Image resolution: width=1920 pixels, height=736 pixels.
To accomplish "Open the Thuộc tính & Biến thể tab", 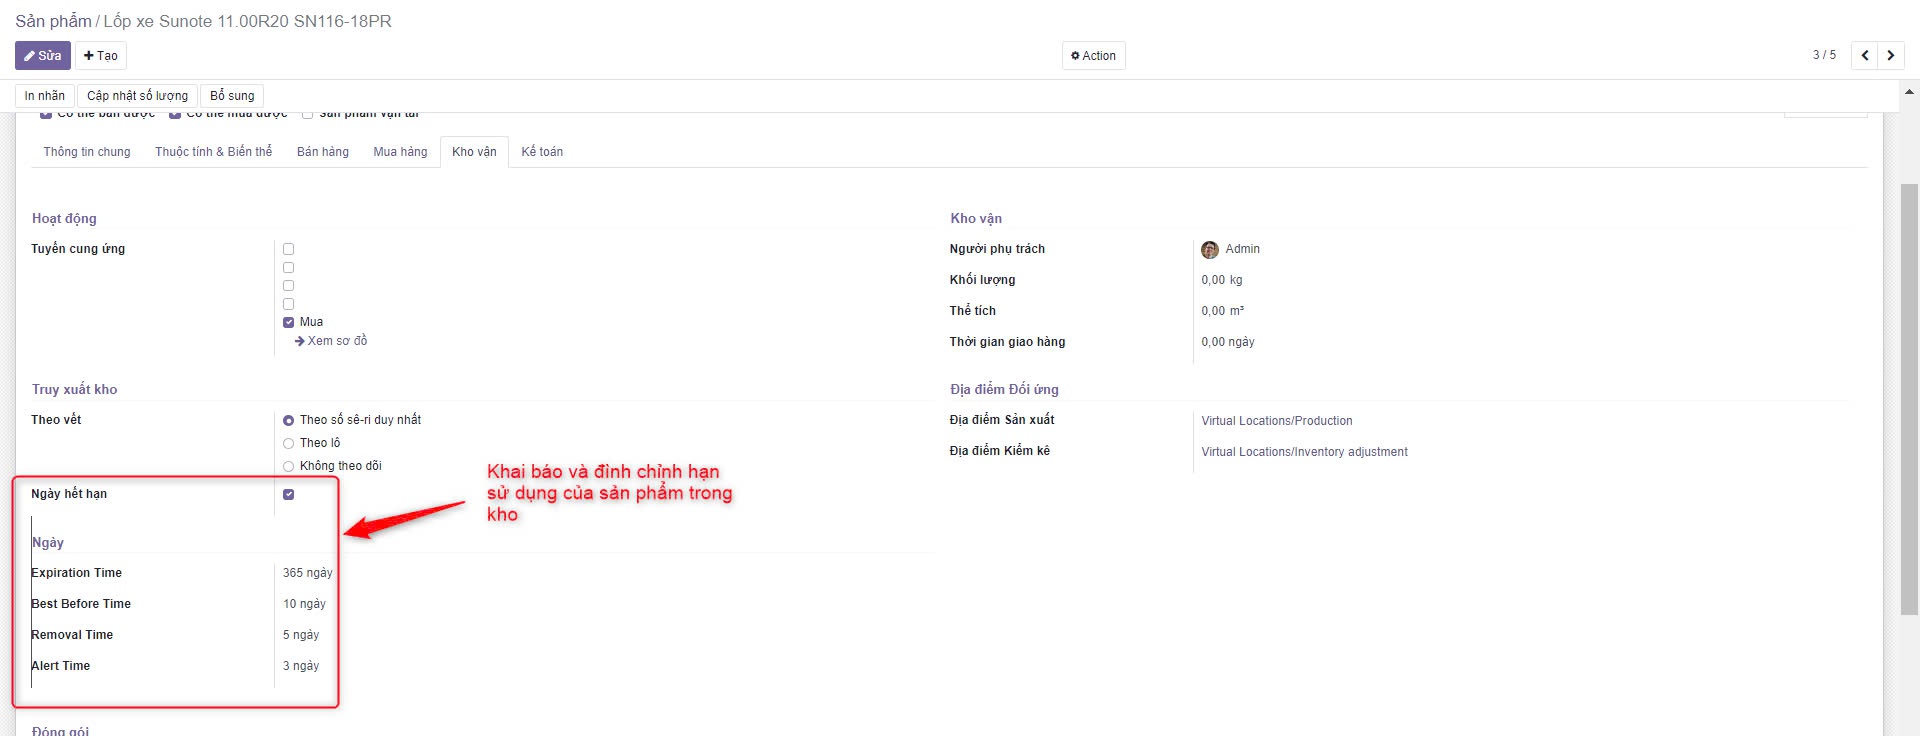I will point(213,152).
